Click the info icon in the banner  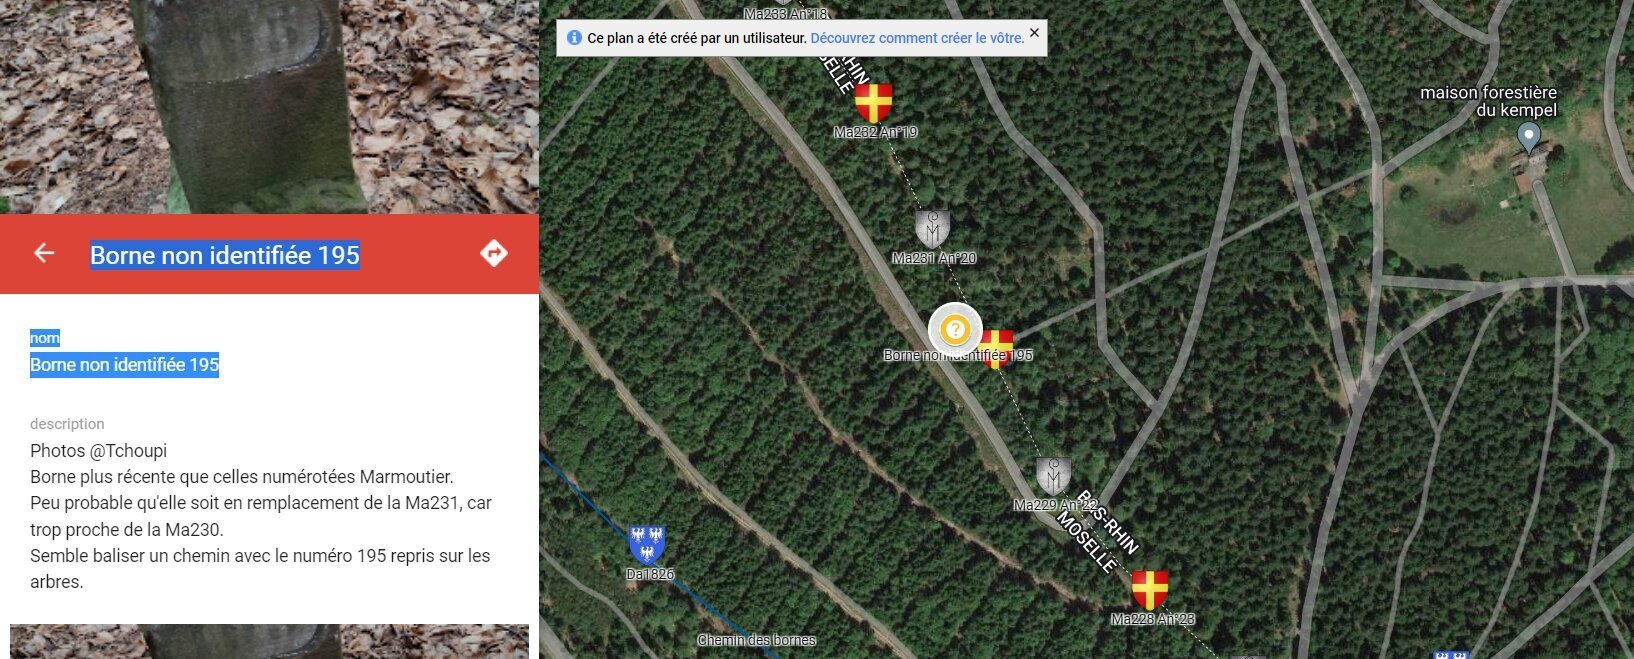tap(574, 38)
